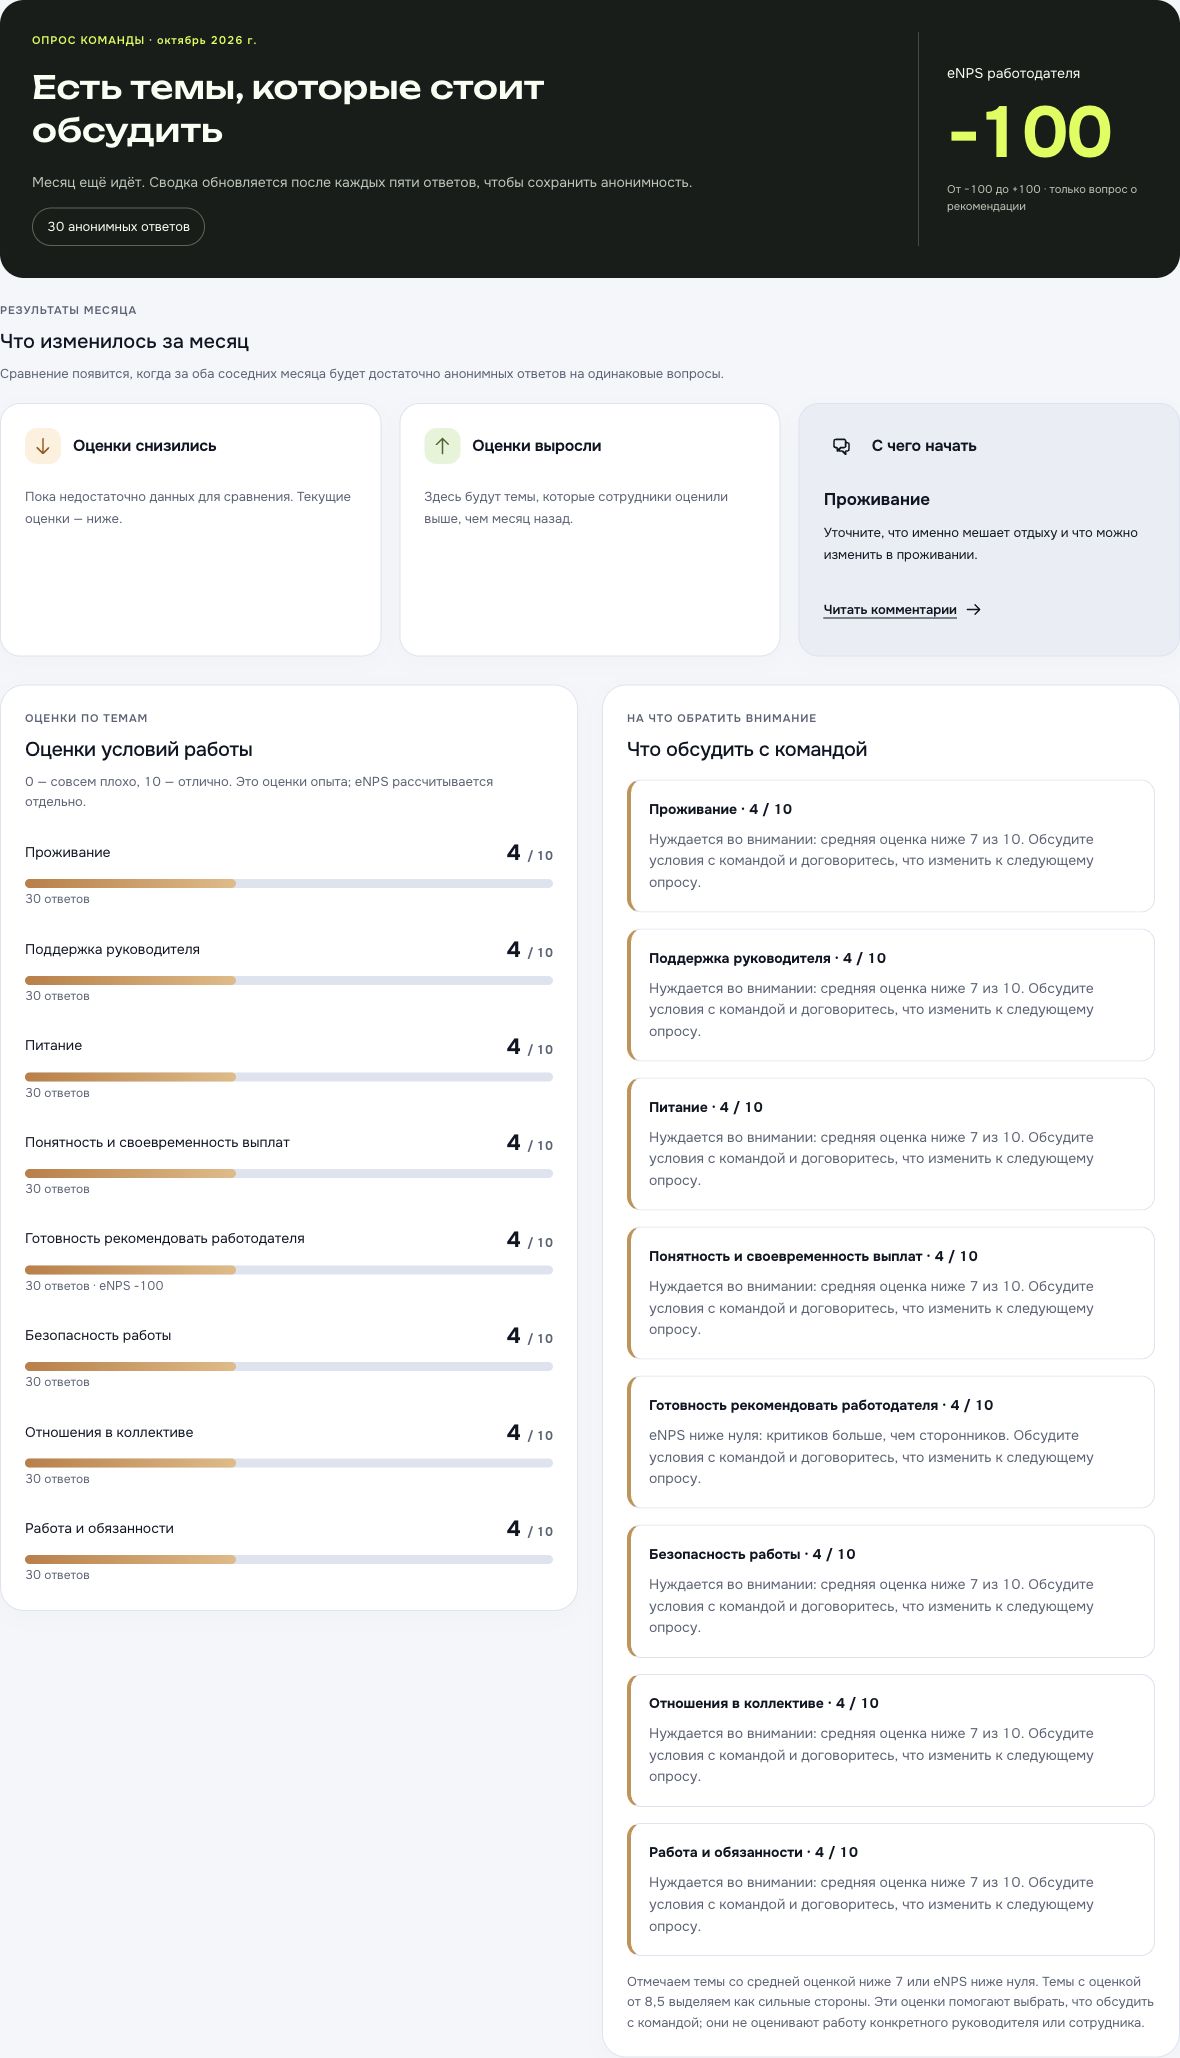Click the eNPS работодателя label
Screen dimensions: 1180x2058
(1013, 73)
